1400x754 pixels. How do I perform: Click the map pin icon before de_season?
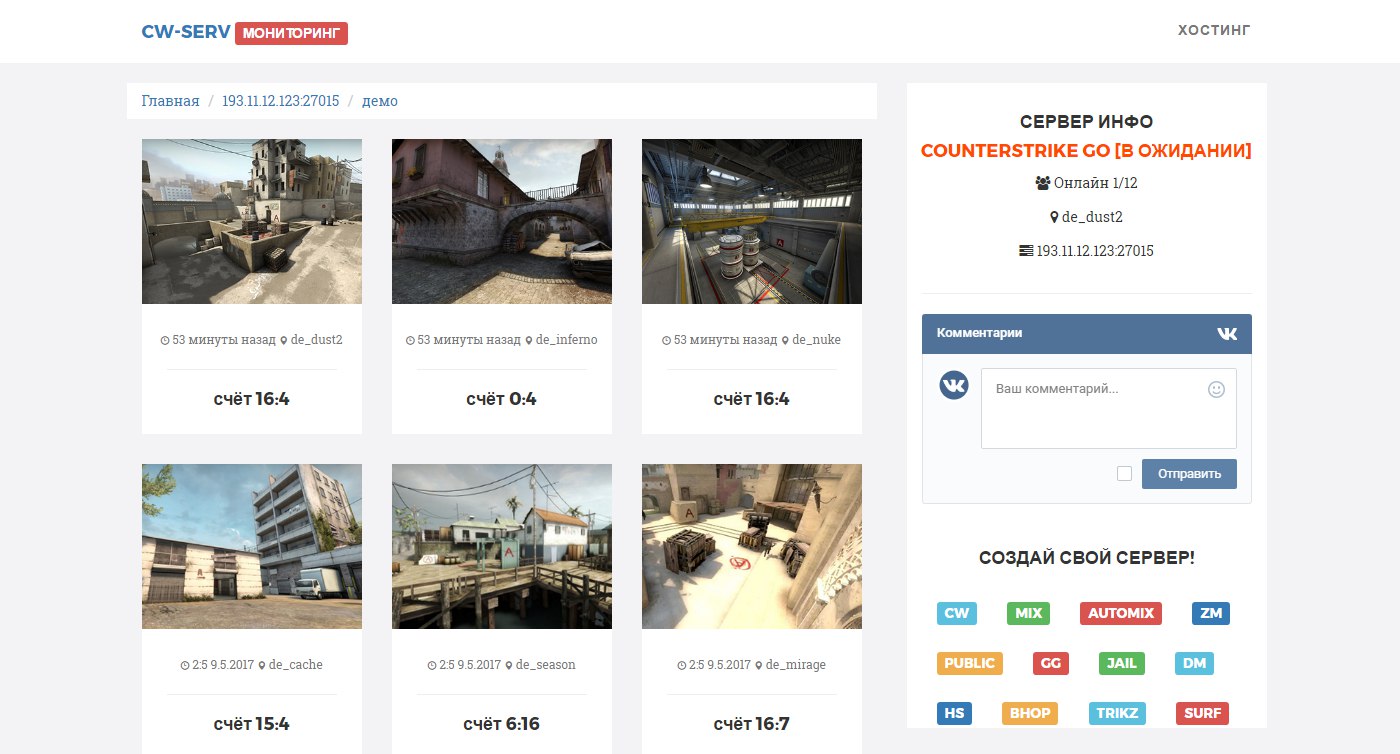point(508,666)
